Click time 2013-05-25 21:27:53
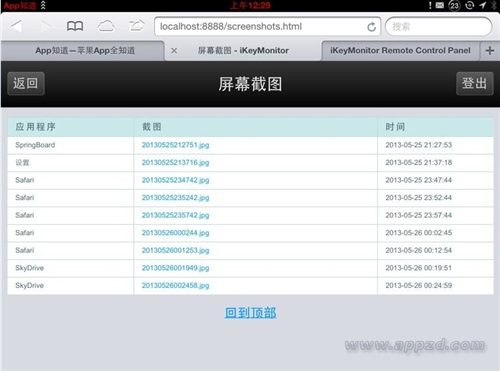 tap(419, 145)
